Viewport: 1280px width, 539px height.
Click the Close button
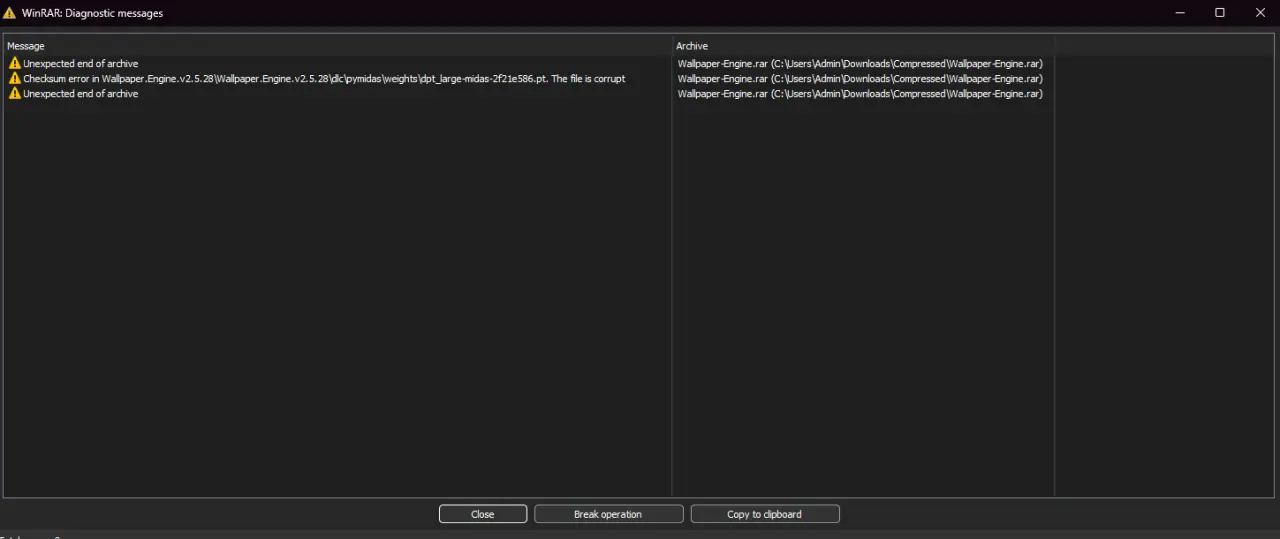[x=483, y=514]
